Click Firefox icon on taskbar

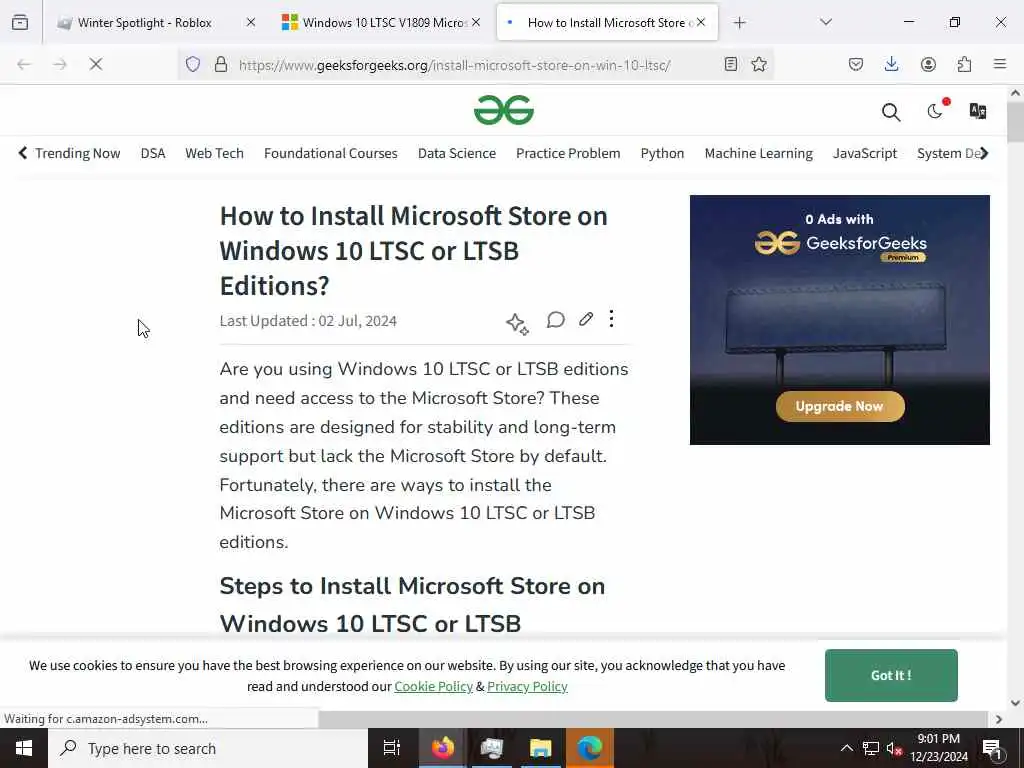(x=442, y=748)
